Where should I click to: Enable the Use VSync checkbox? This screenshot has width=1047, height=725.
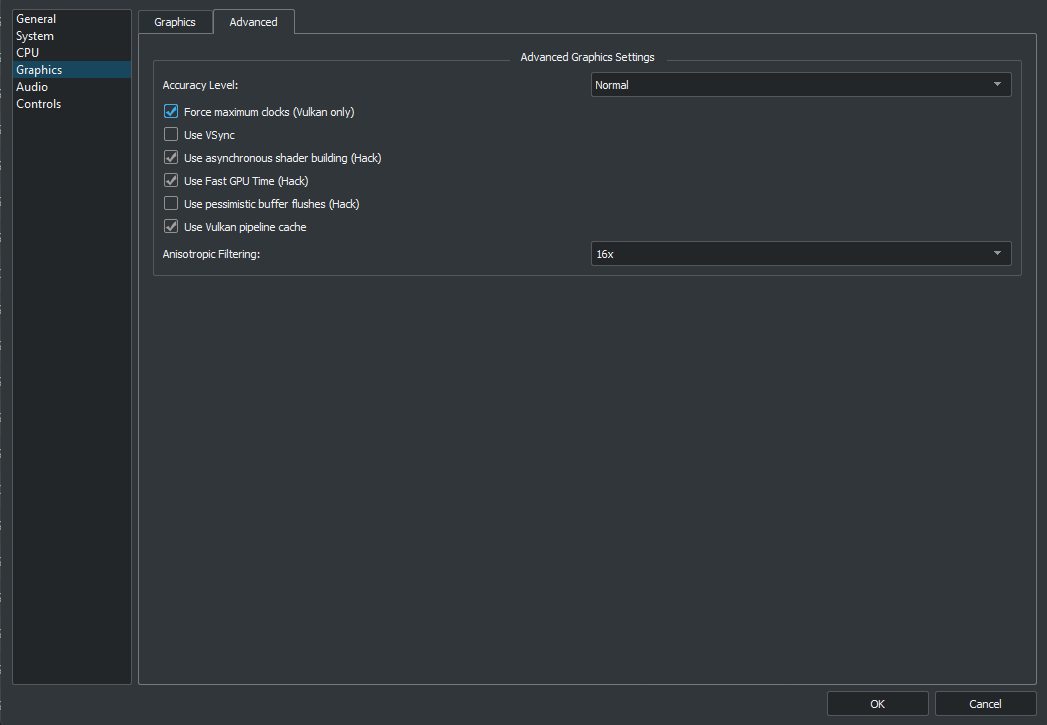pyautogui.click(x=171, y=135)
